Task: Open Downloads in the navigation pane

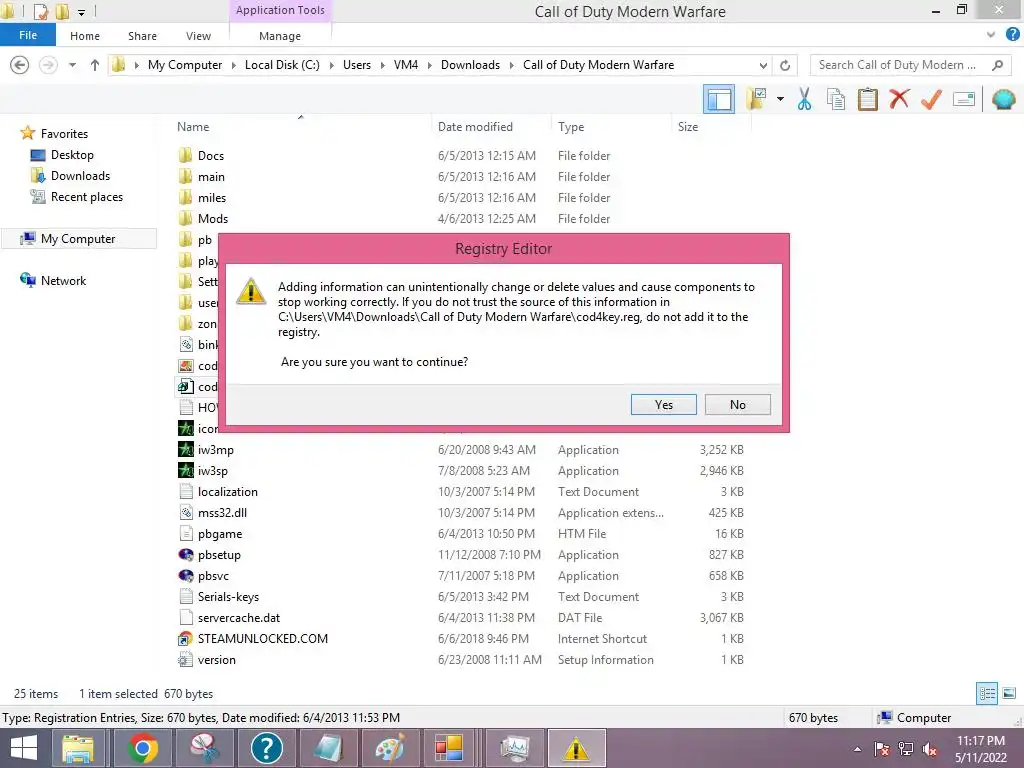Action: (80, 176)
